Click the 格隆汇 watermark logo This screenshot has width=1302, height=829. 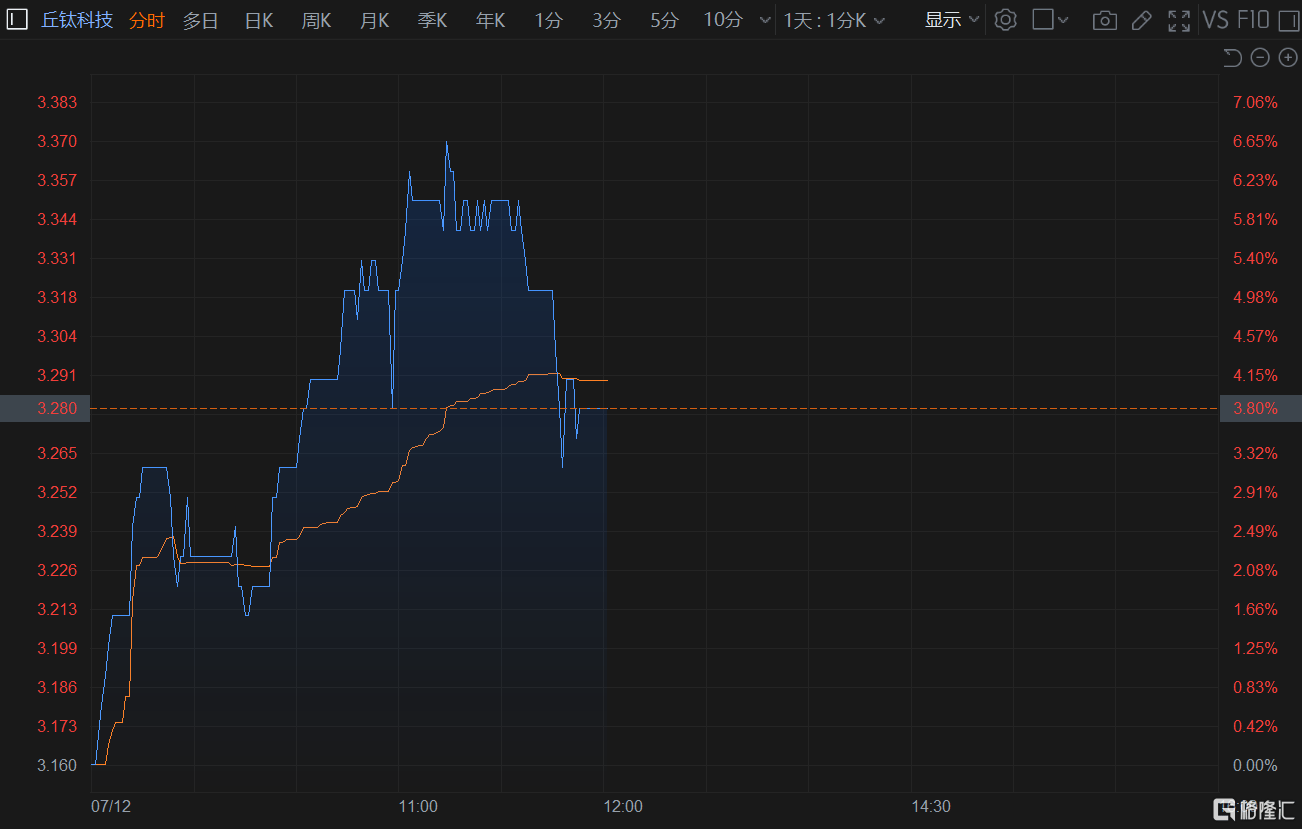point(1254,808)
